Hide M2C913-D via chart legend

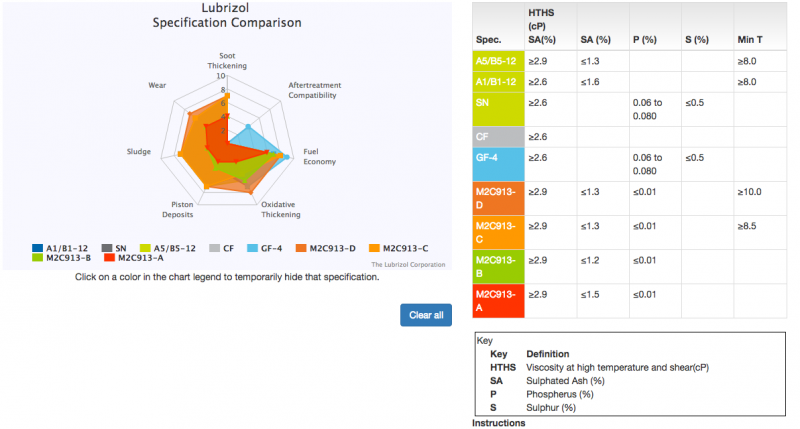click(326, 248)
